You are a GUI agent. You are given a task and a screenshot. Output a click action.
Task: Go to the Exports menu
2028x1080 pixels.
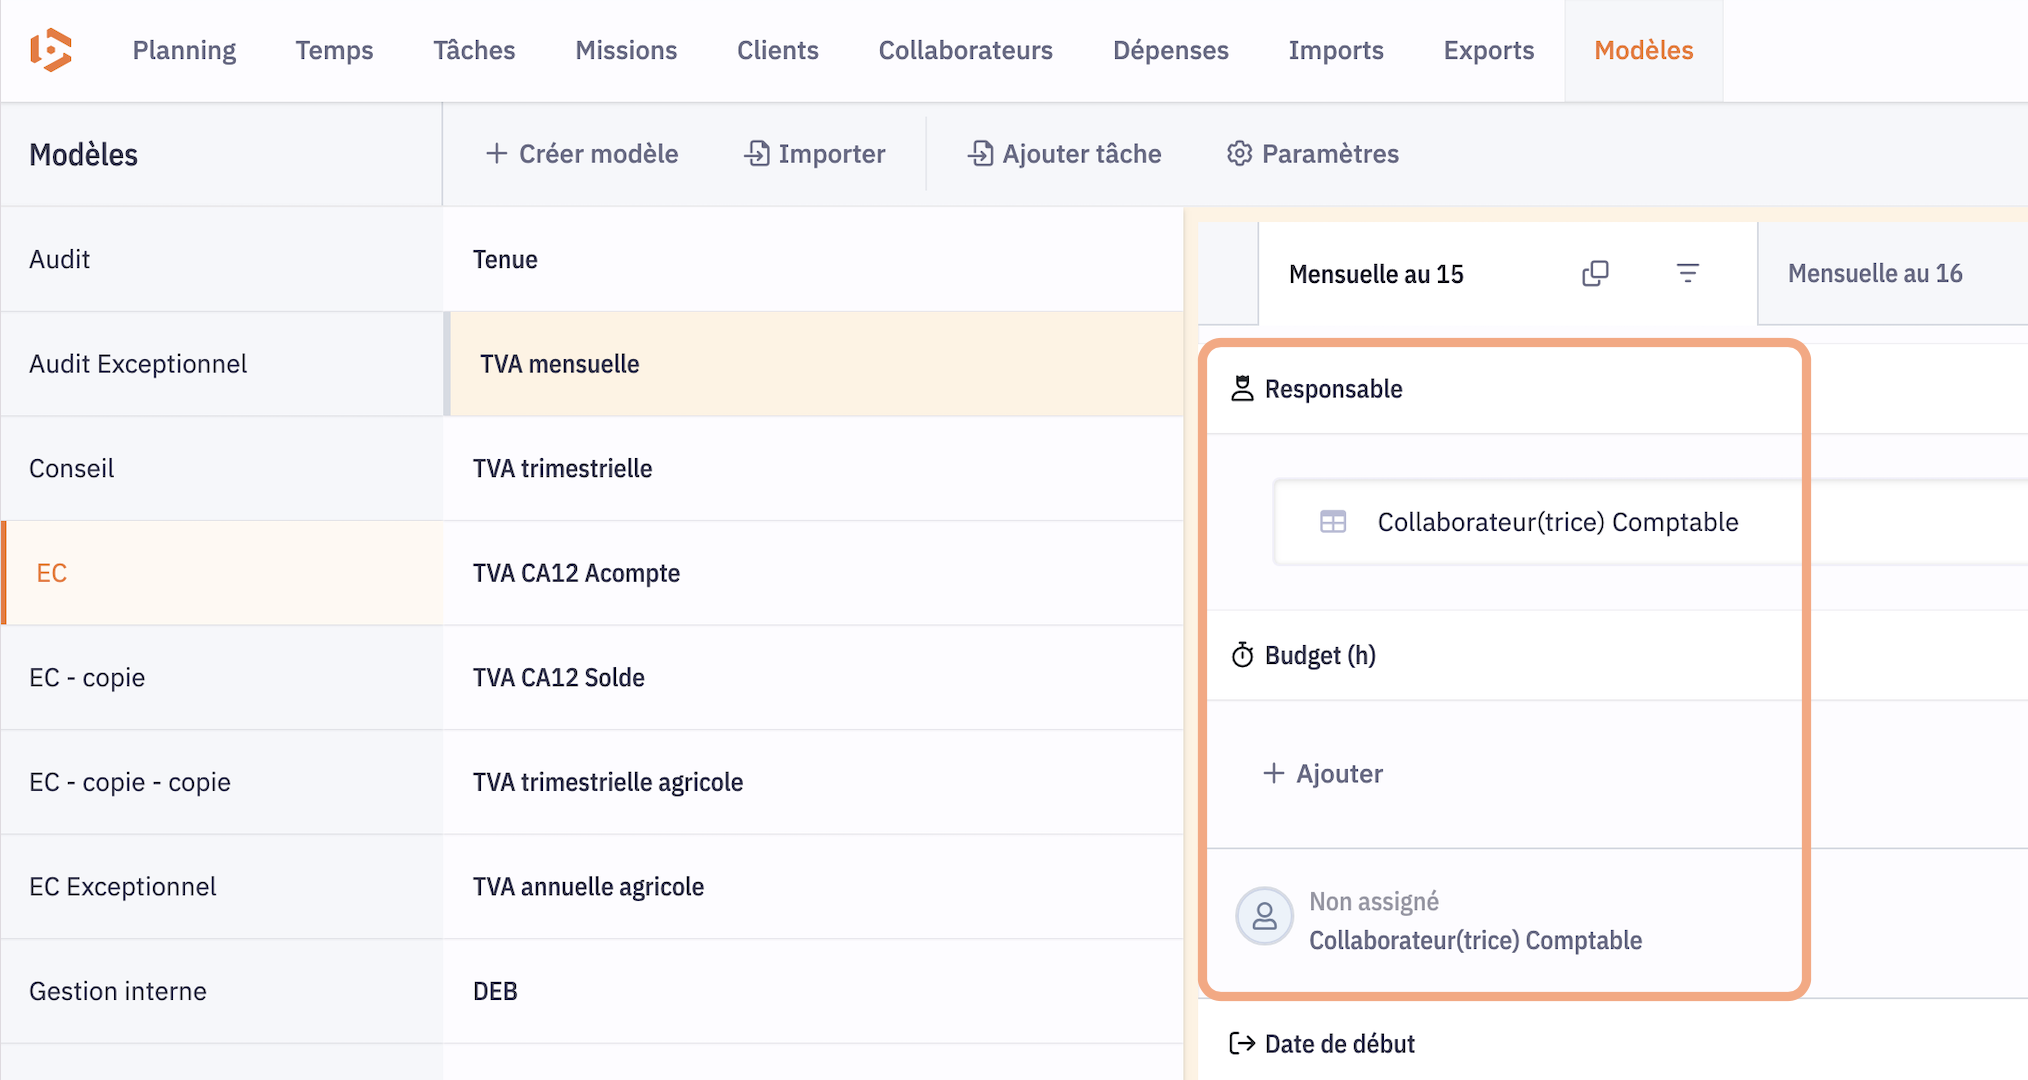click(1488, 50)
